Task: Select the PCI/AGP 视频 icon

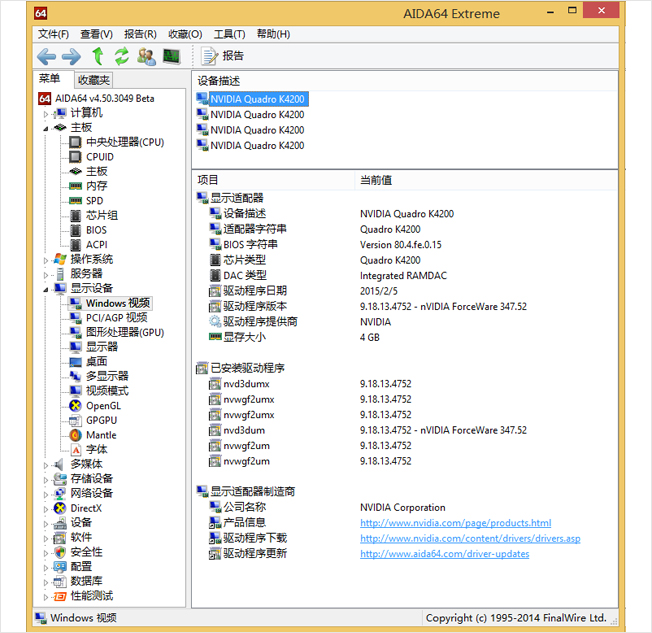Action: pyautogui.click(x=75, y=318)
